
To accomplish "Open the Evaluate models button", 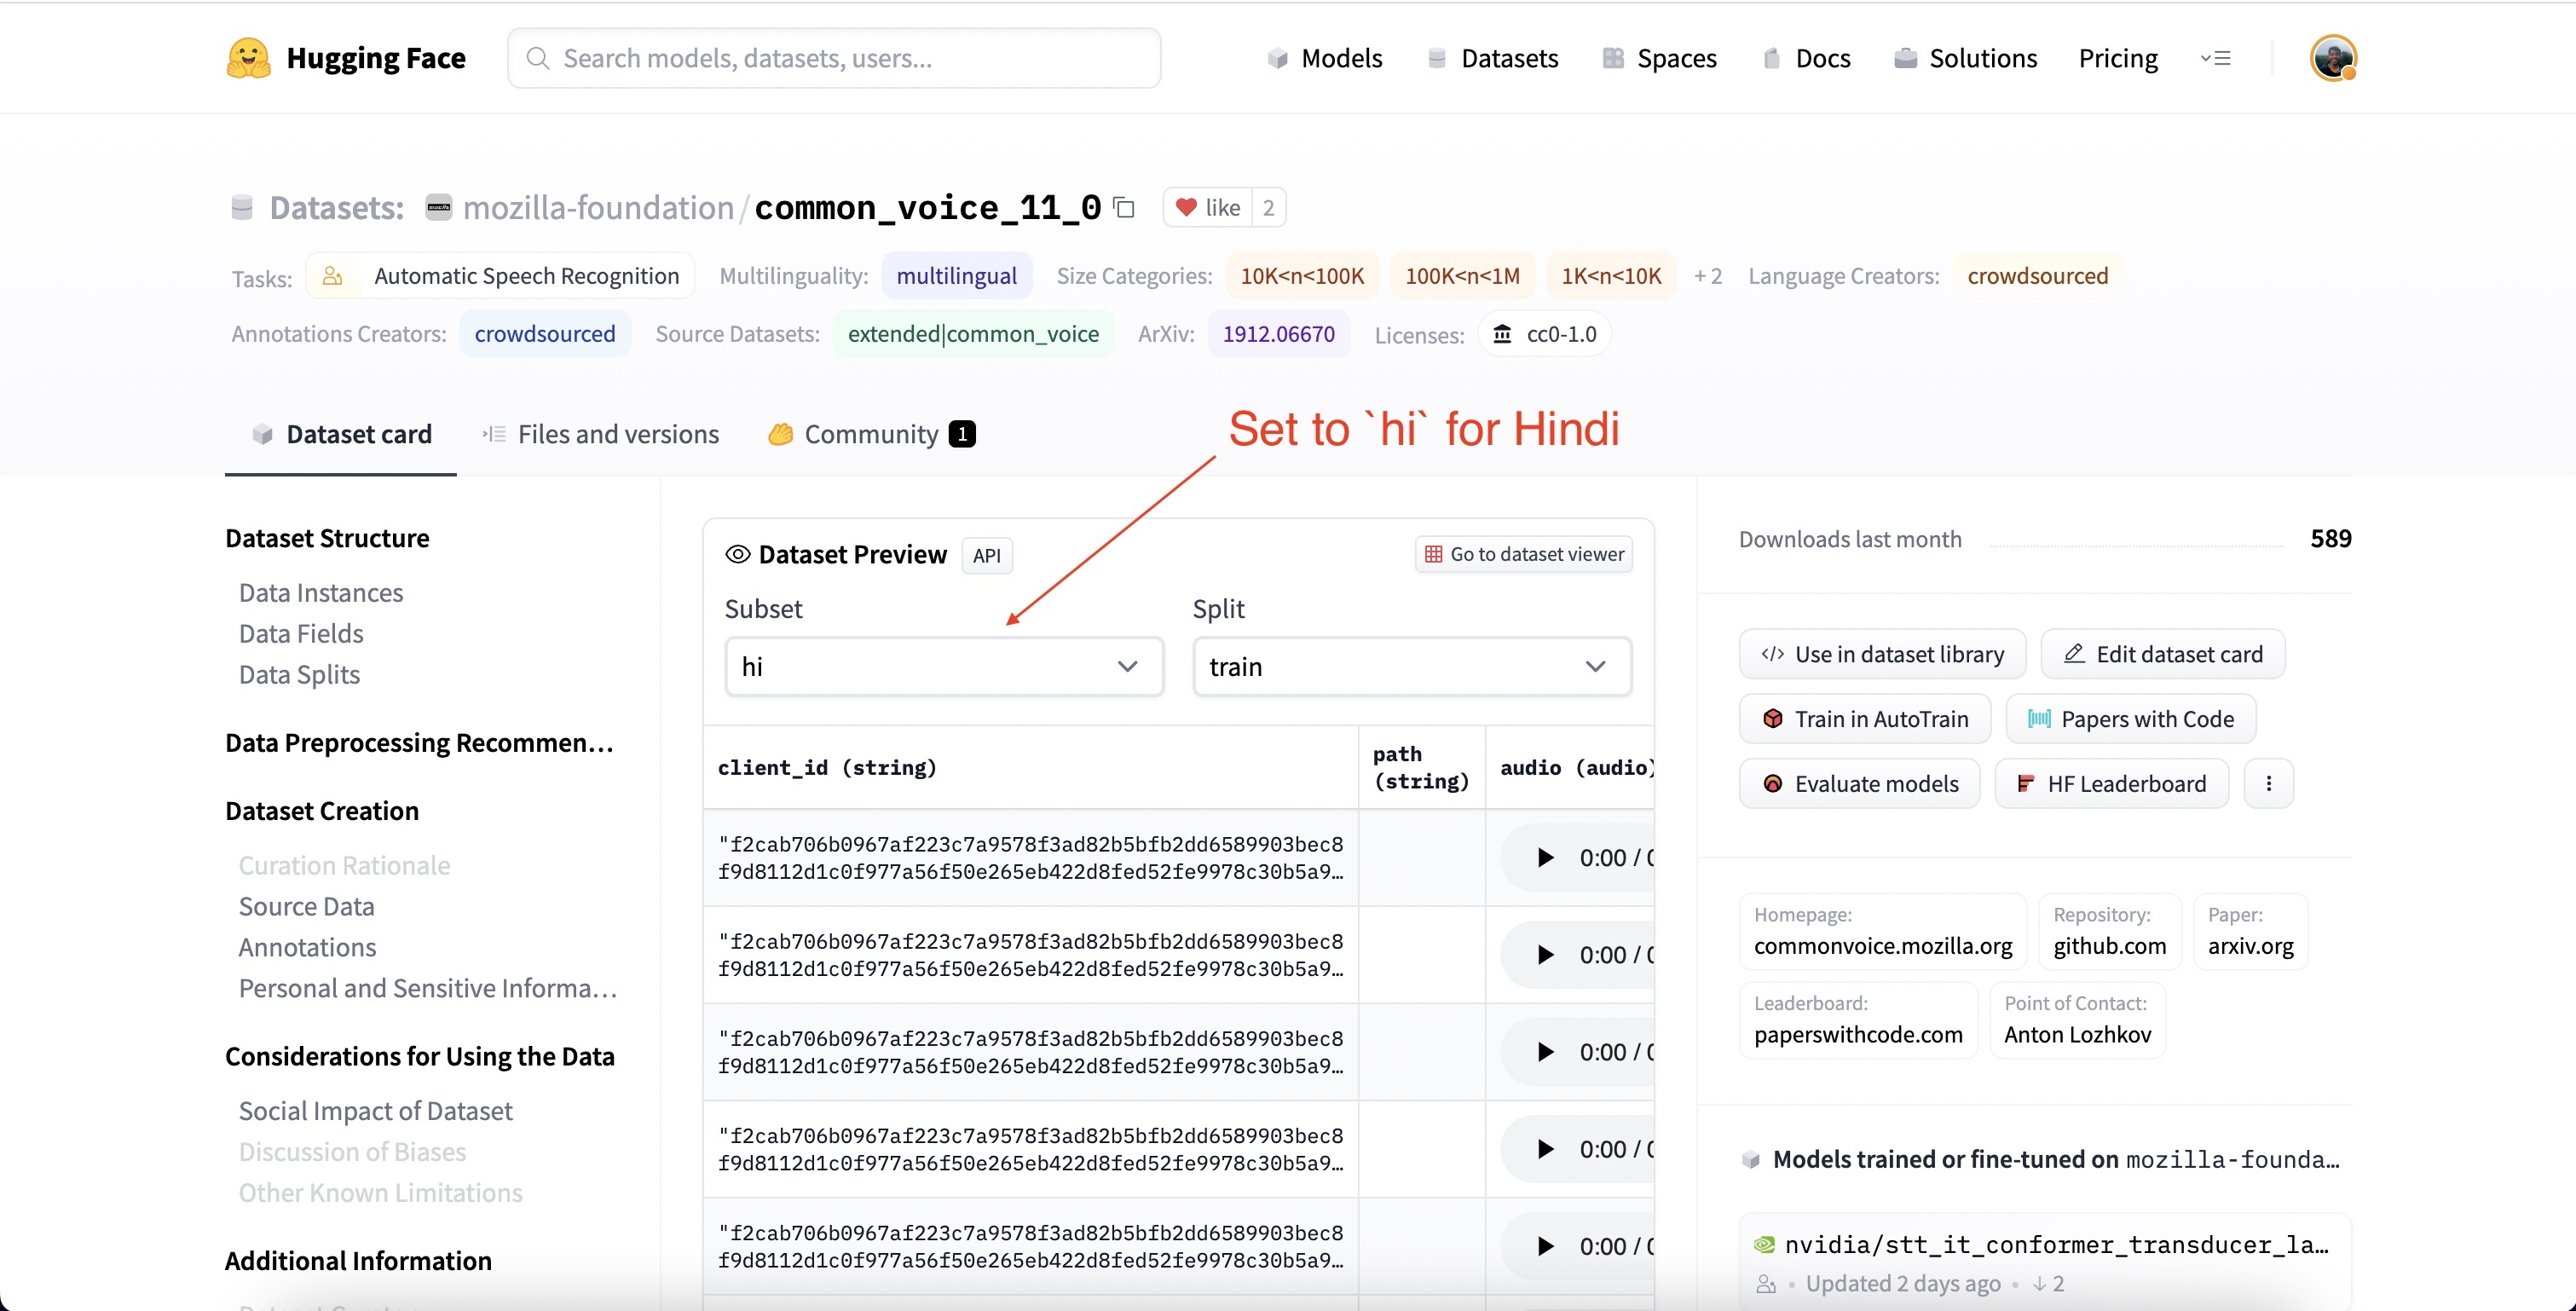I will pyautogui.click(x=1860, y=784).
